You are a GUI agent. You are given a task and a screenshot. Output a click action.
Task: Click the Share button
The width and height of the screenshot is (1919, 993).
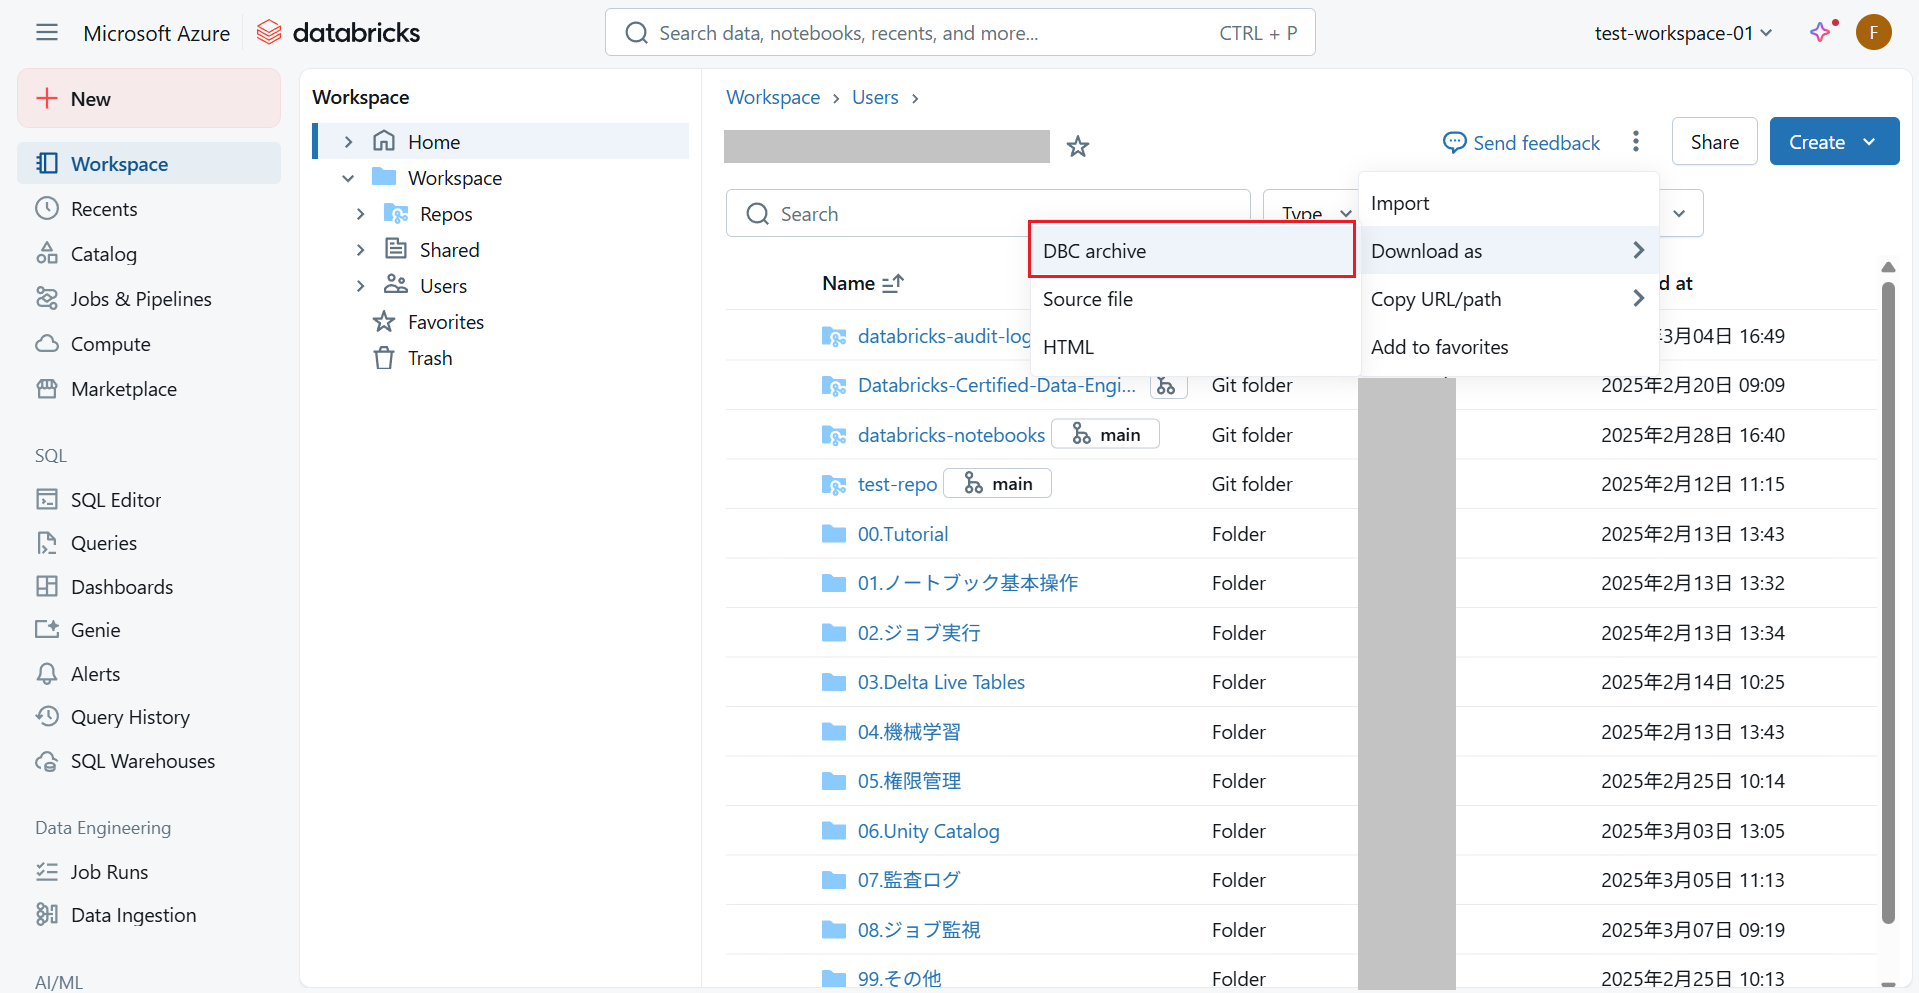[x=1714, y=142]
